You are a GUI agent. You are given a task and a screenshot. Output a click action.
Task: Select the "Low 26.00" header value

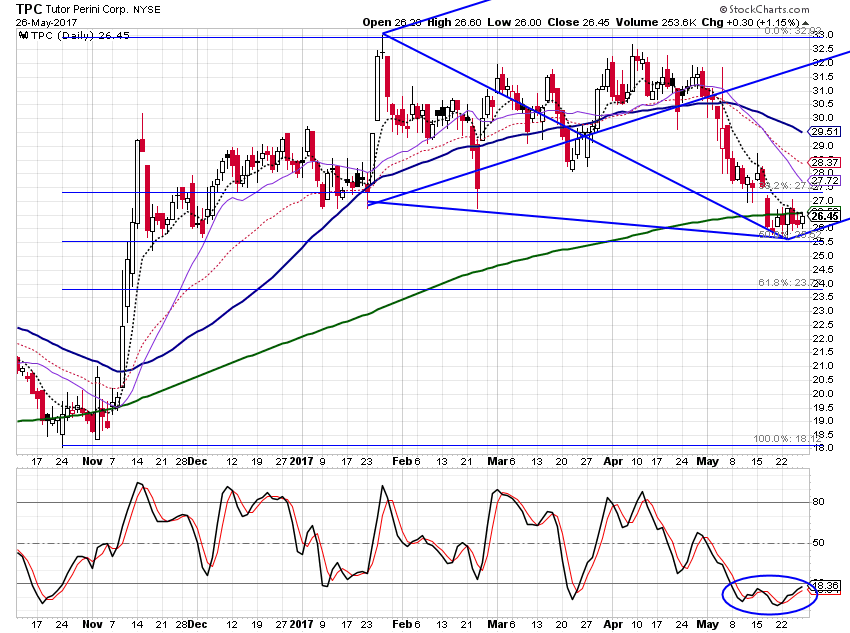click(x=514, y=23)
